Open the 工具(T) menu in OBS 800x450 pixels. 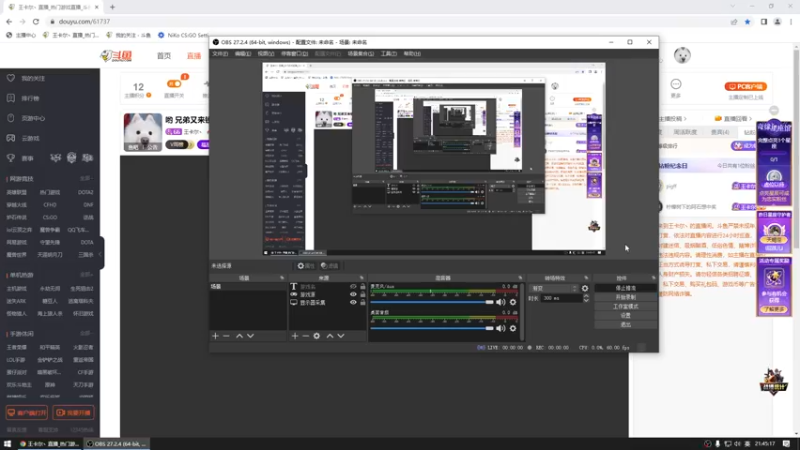tap(389, 54)
